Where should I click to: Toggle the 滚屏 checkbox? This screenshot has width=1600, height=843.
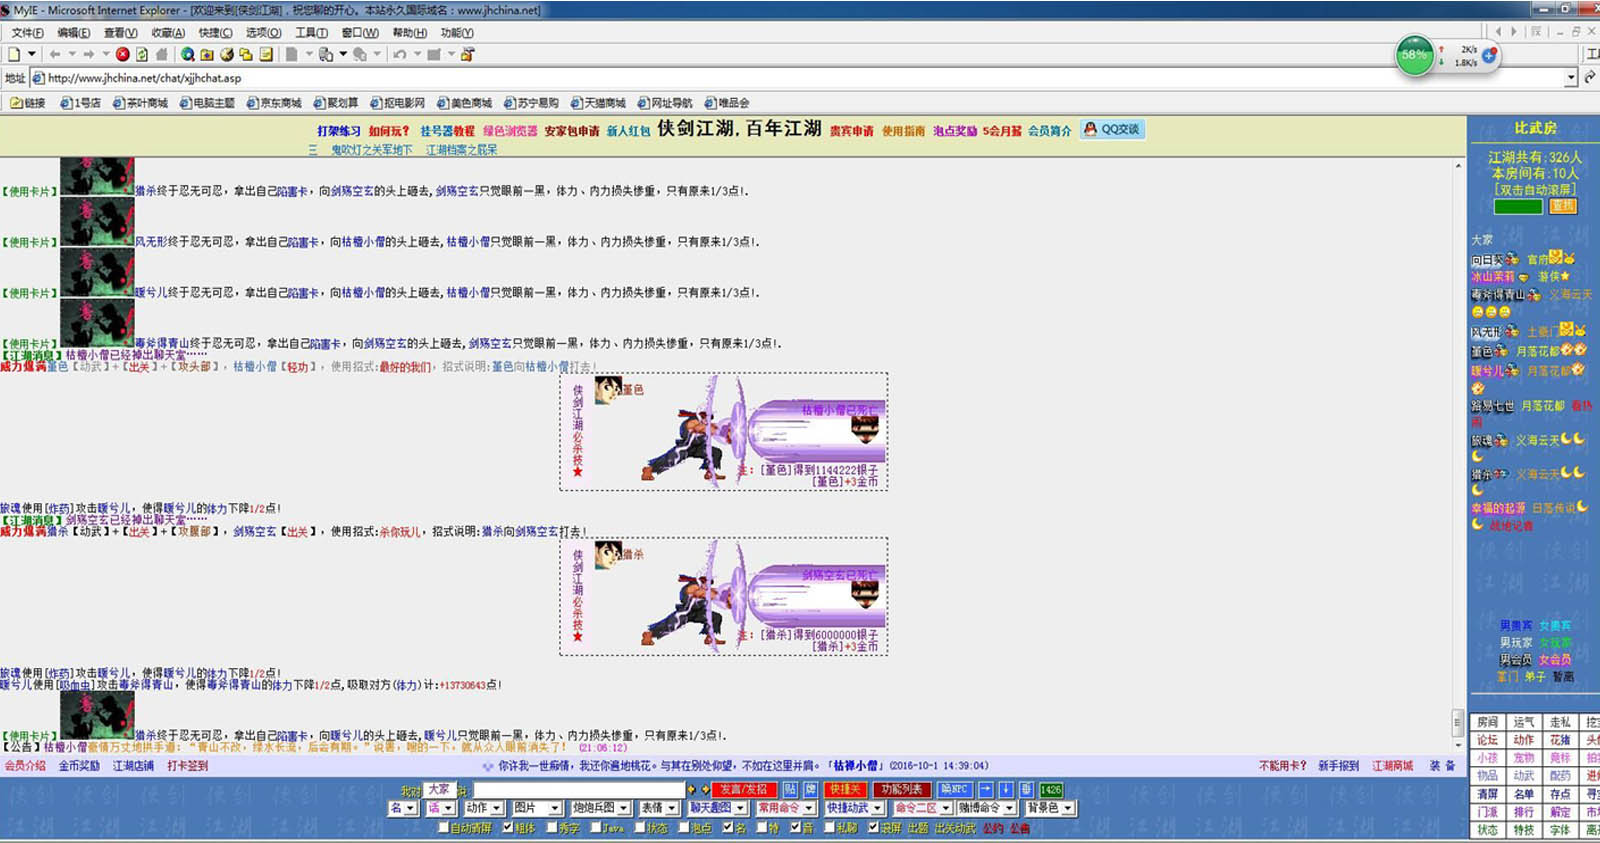click(873, 827)
